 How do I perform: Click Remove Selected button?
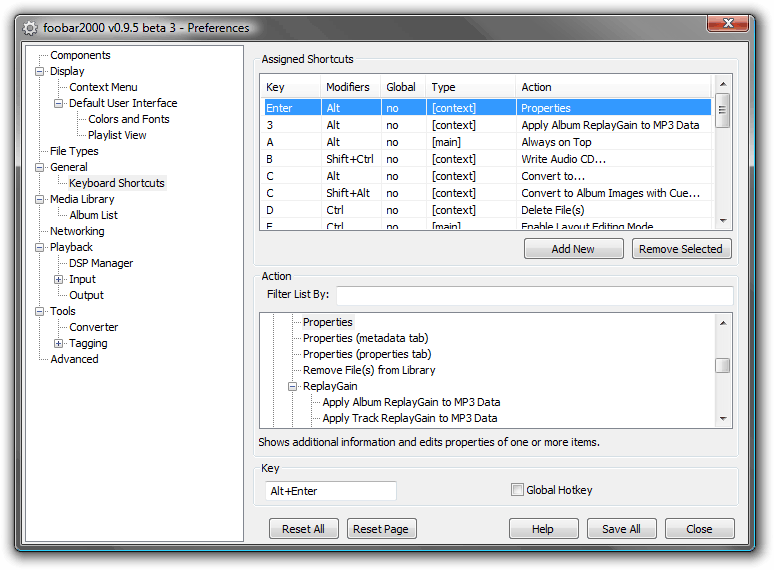tap(681, 249)
